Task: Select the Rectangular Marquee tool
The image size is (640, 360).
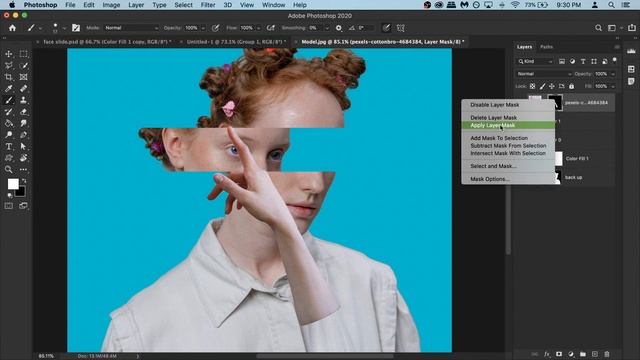Action: [x=24, y=54]
